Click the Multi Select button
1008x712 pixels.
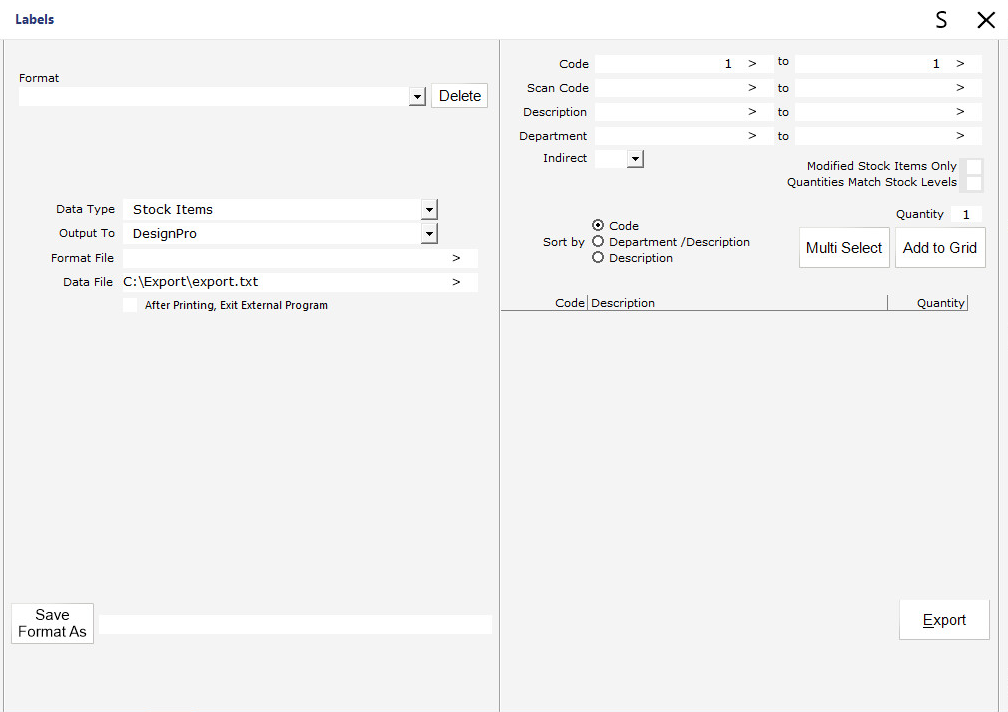[x=844, y=247]
